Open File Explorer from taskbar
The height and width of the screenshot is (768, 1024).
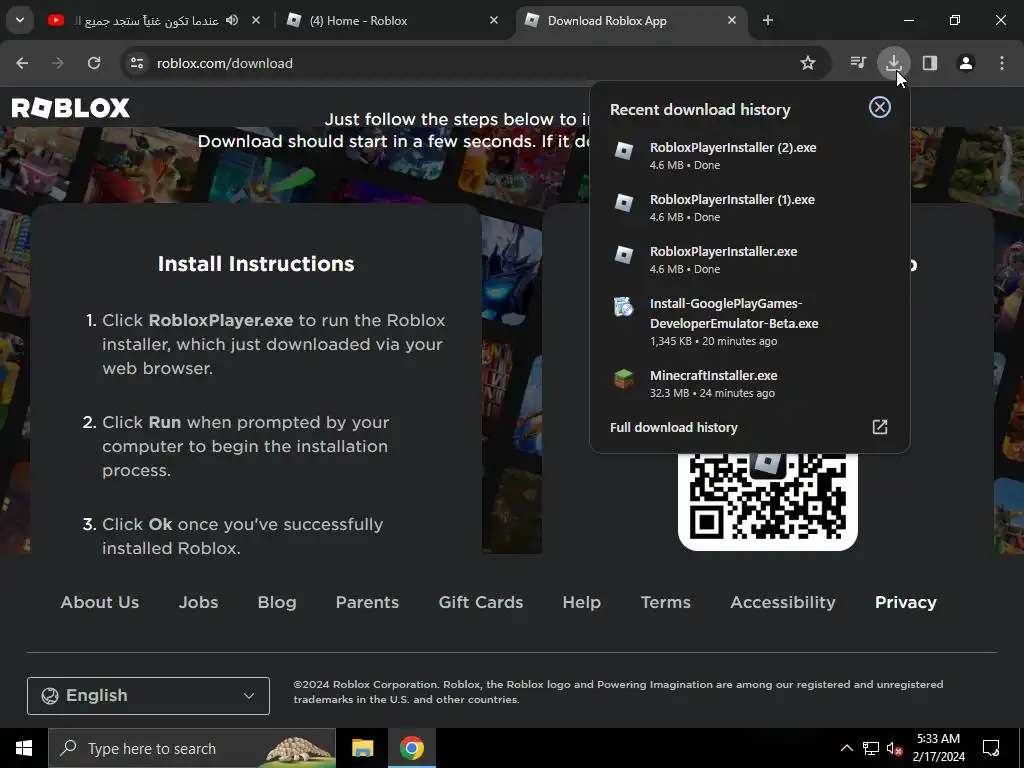click(x=362, y=748)
